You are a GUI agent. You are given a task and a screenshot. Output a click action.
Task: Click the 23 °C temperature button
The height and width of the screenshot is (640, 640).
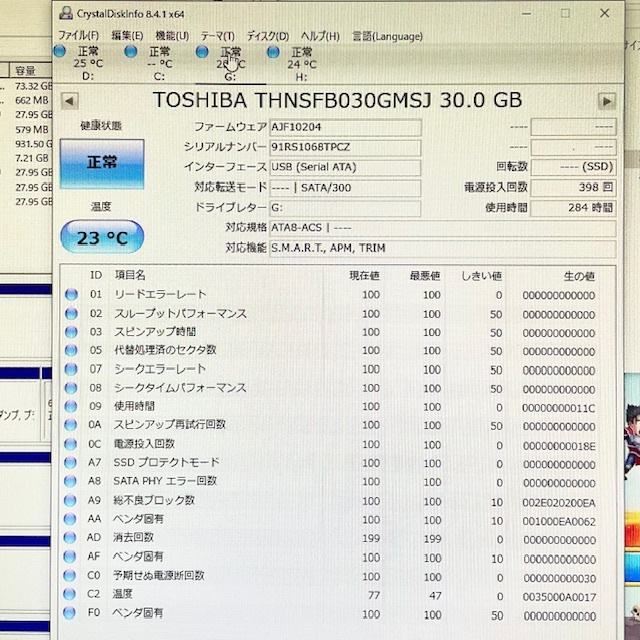pyautogui.click(x=102, y=237)
